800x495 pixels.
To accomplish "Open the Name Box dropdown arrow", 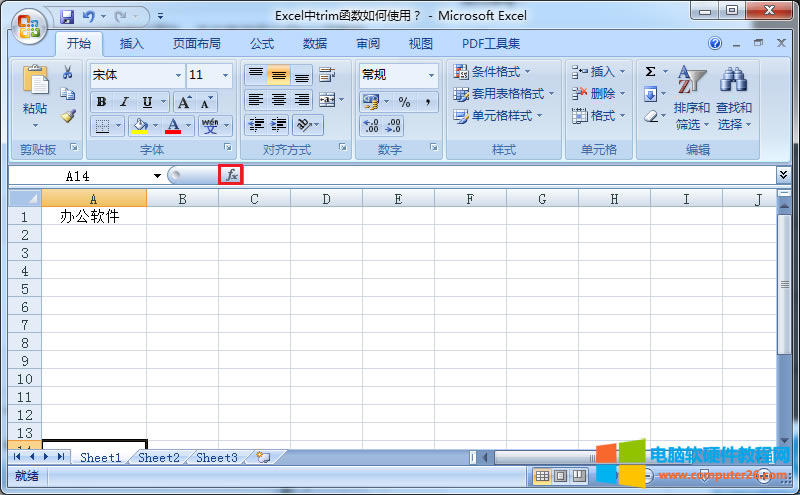I will click(158, 176).
